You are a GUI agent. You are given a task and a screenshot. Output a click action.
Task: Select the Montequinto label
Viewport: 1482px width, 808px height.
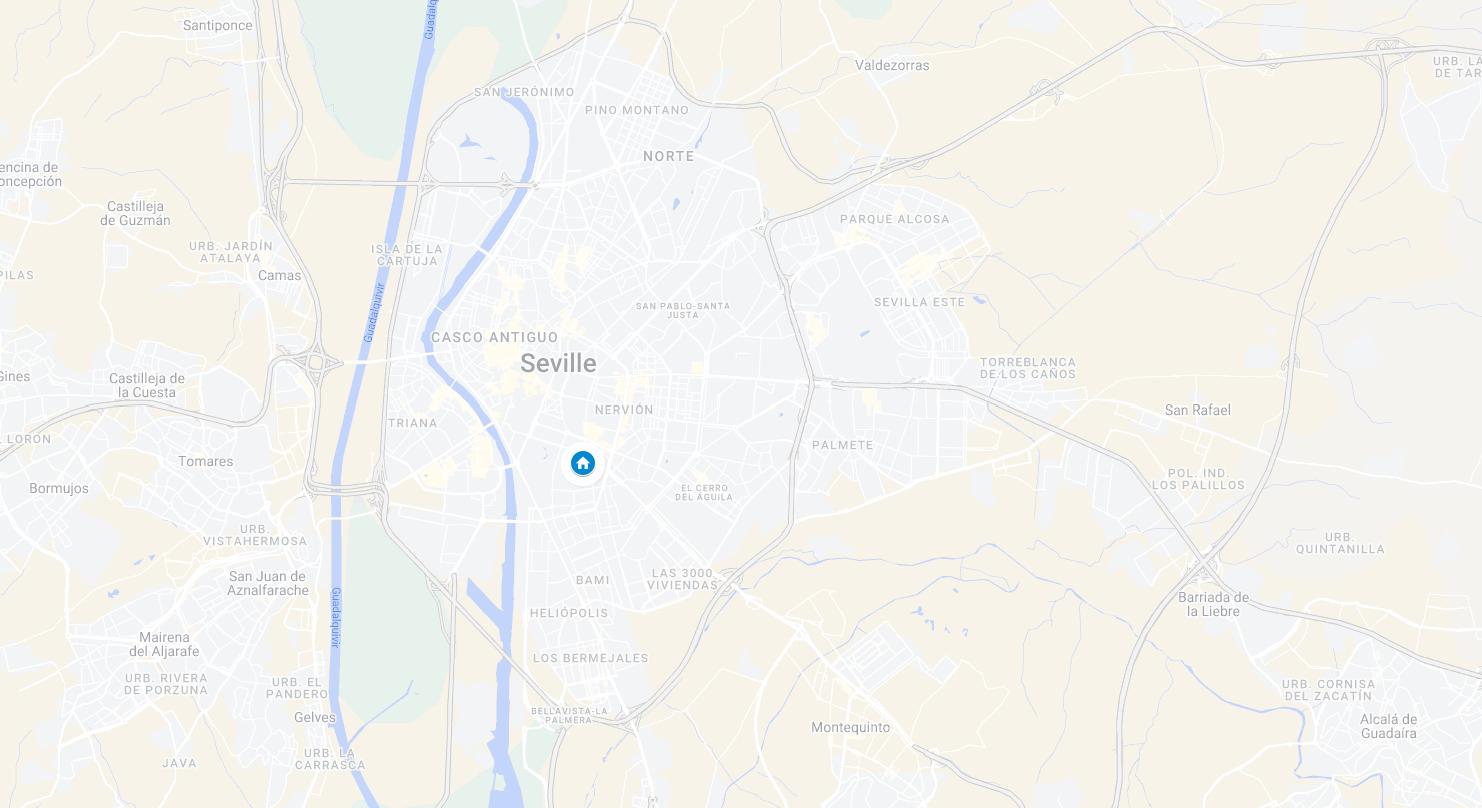point(851,727)
